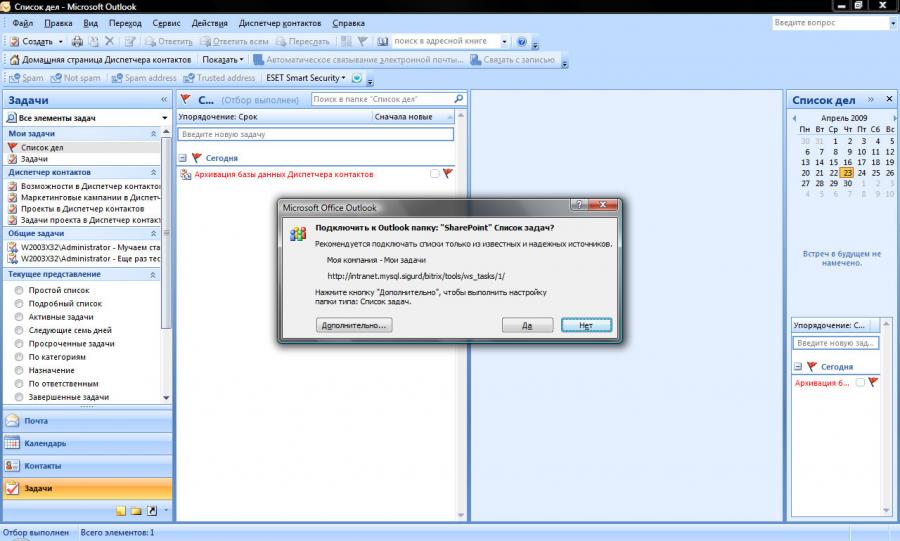Click the shortcuts icon at navigation bottom

click(x=152, y=511)
